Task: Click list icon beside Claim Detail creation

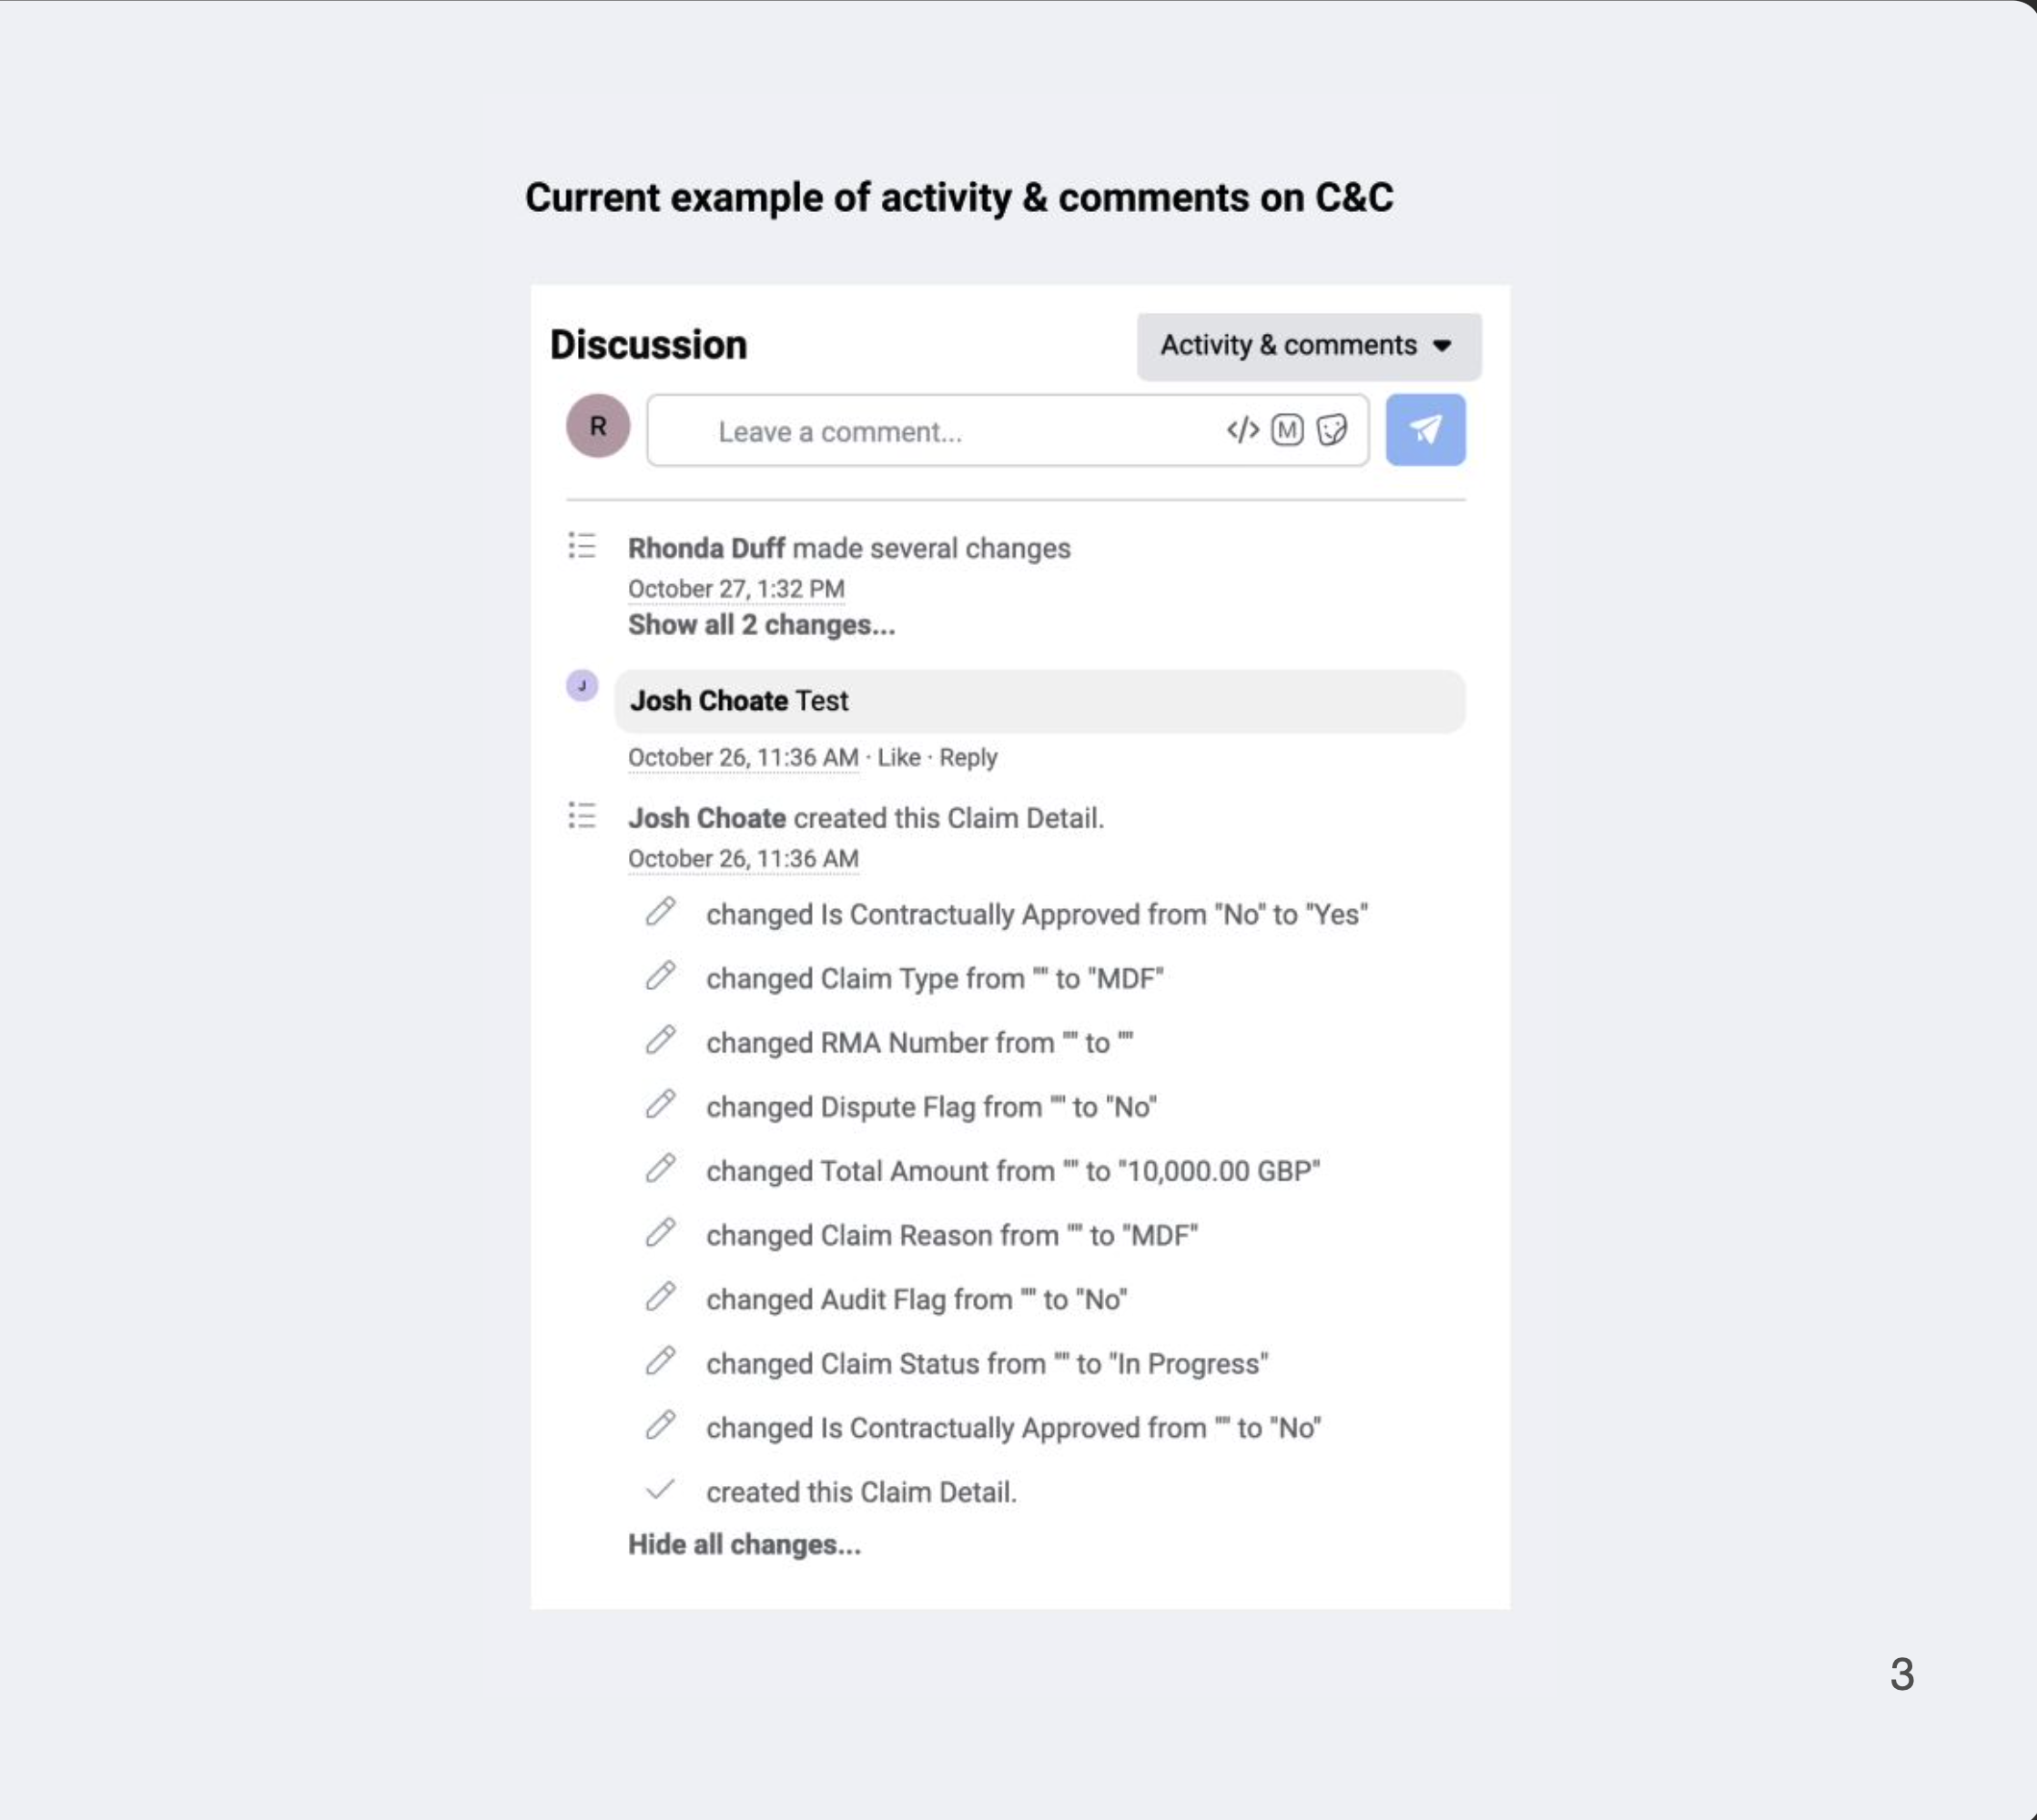Action: coord(582,815)
